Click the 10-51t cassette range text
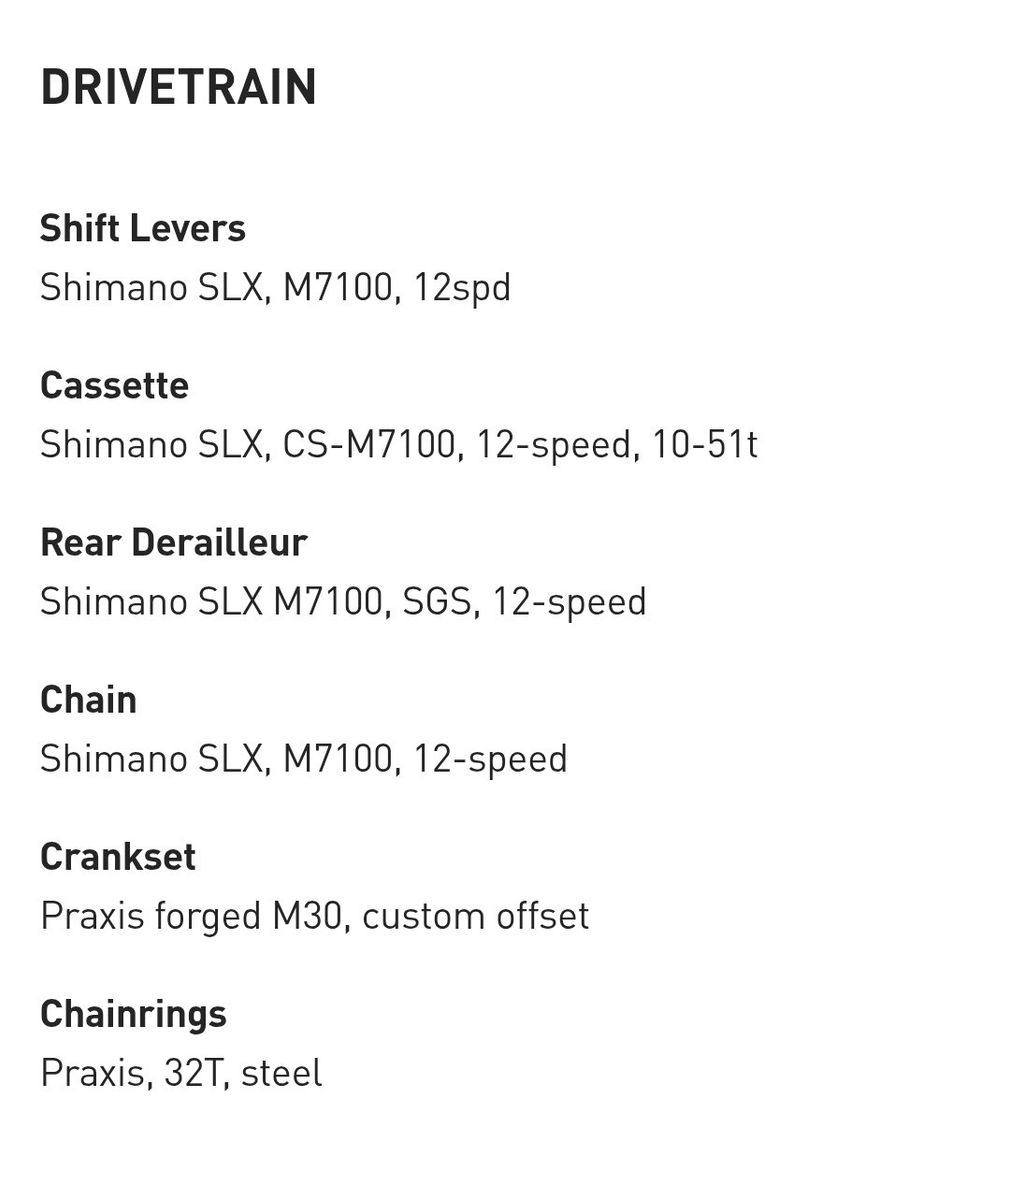The height and width of the screenshot is (1200, 1010). (705, 445)
